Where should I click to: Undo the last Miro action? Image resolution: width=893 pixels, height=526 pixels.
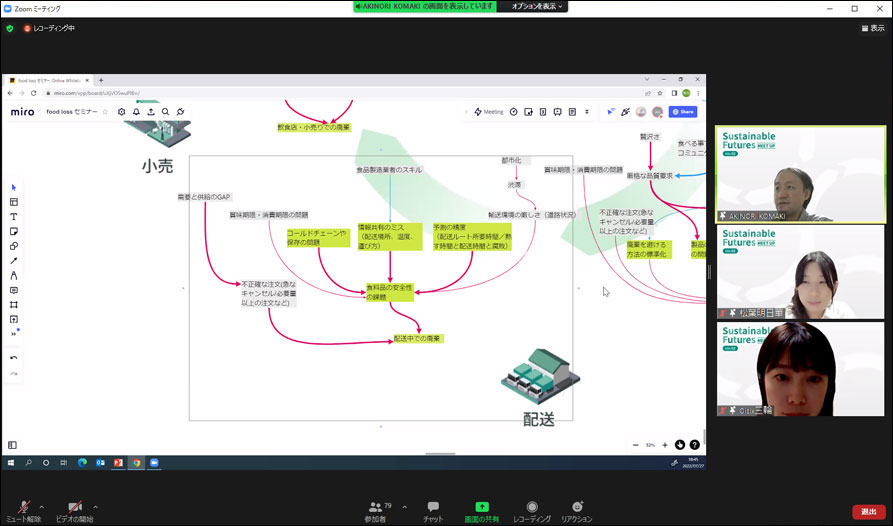14,358
